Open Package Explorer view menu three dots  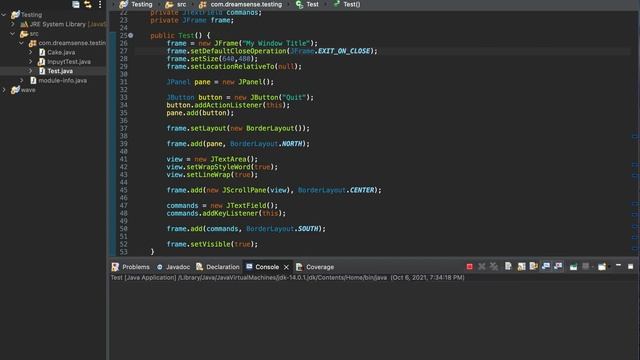click(x=100, y=4)
